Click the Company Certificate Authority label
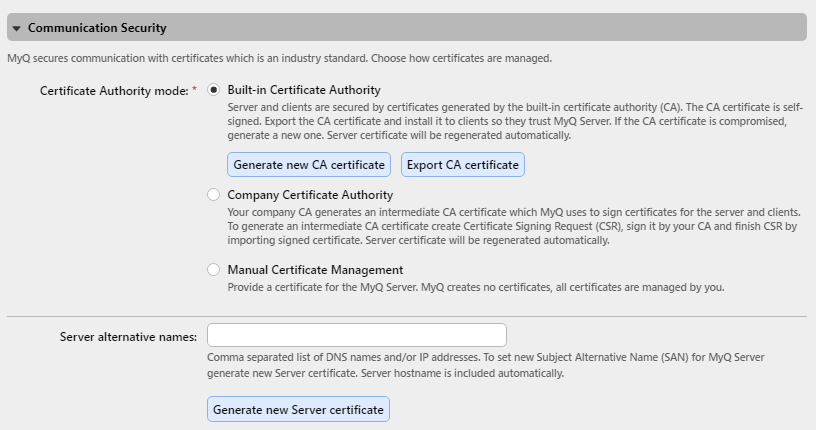Screen dimensions: 816x430 point(310,195)
